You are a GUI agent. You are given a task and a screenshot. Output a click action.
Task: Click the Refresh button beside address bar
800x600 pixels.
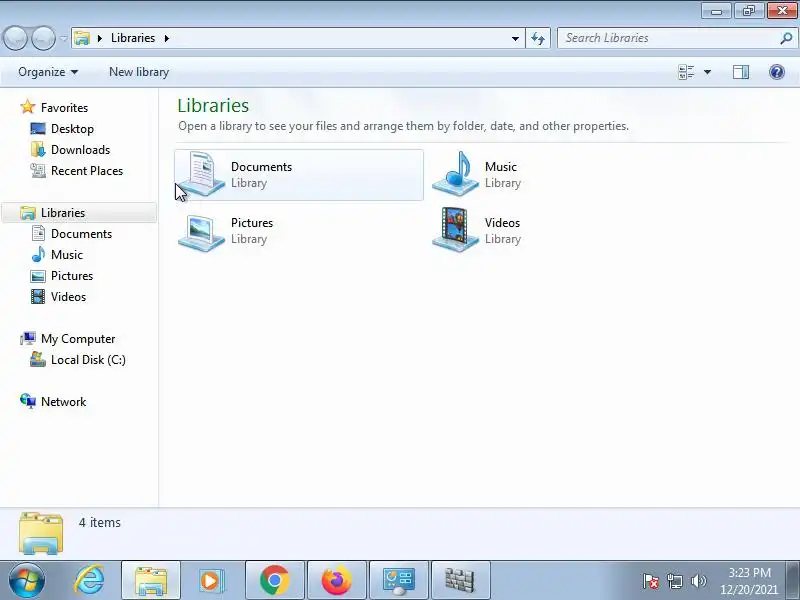pos(538,38)
